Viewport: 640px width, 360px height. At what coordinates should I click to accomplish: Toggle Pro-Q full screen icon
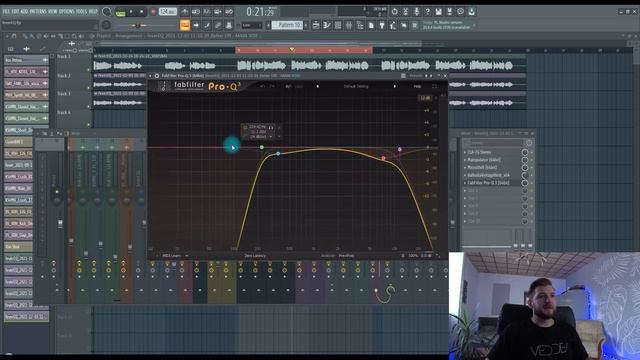click(x=434, y=87)
